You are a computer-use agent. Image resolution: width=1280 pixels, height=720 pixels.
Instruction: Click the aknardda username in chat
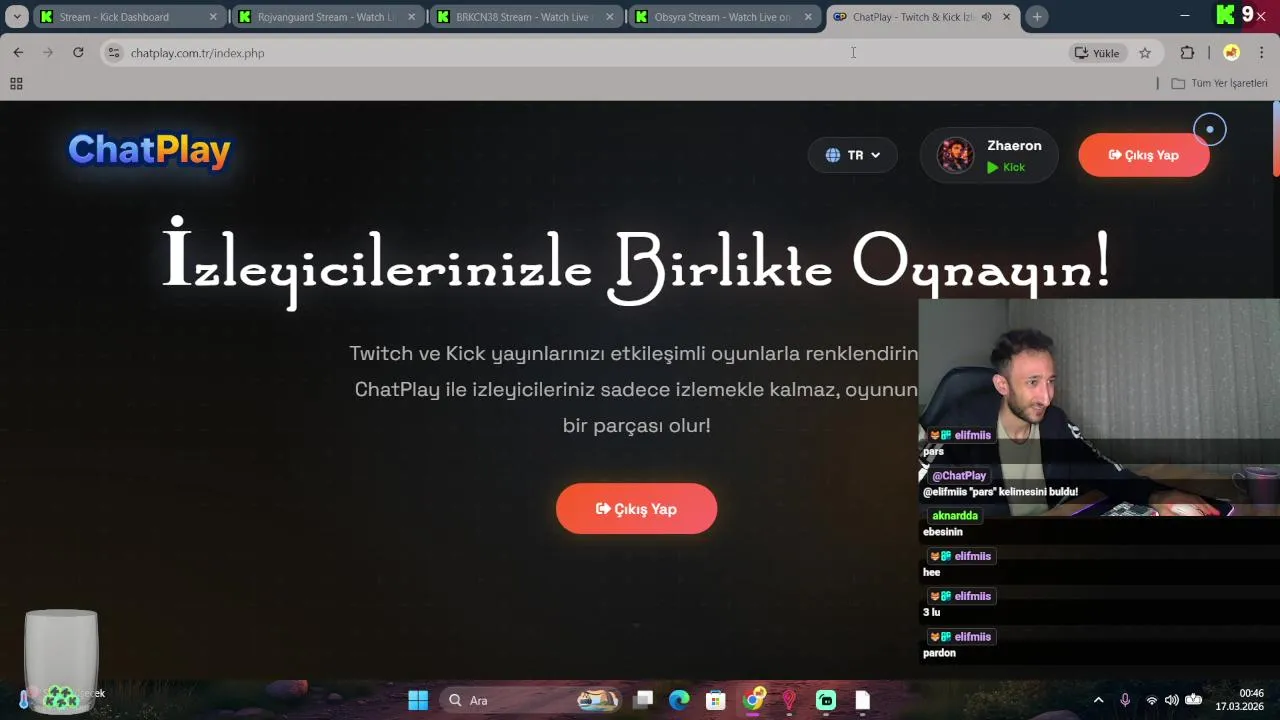tap(955, 516)
